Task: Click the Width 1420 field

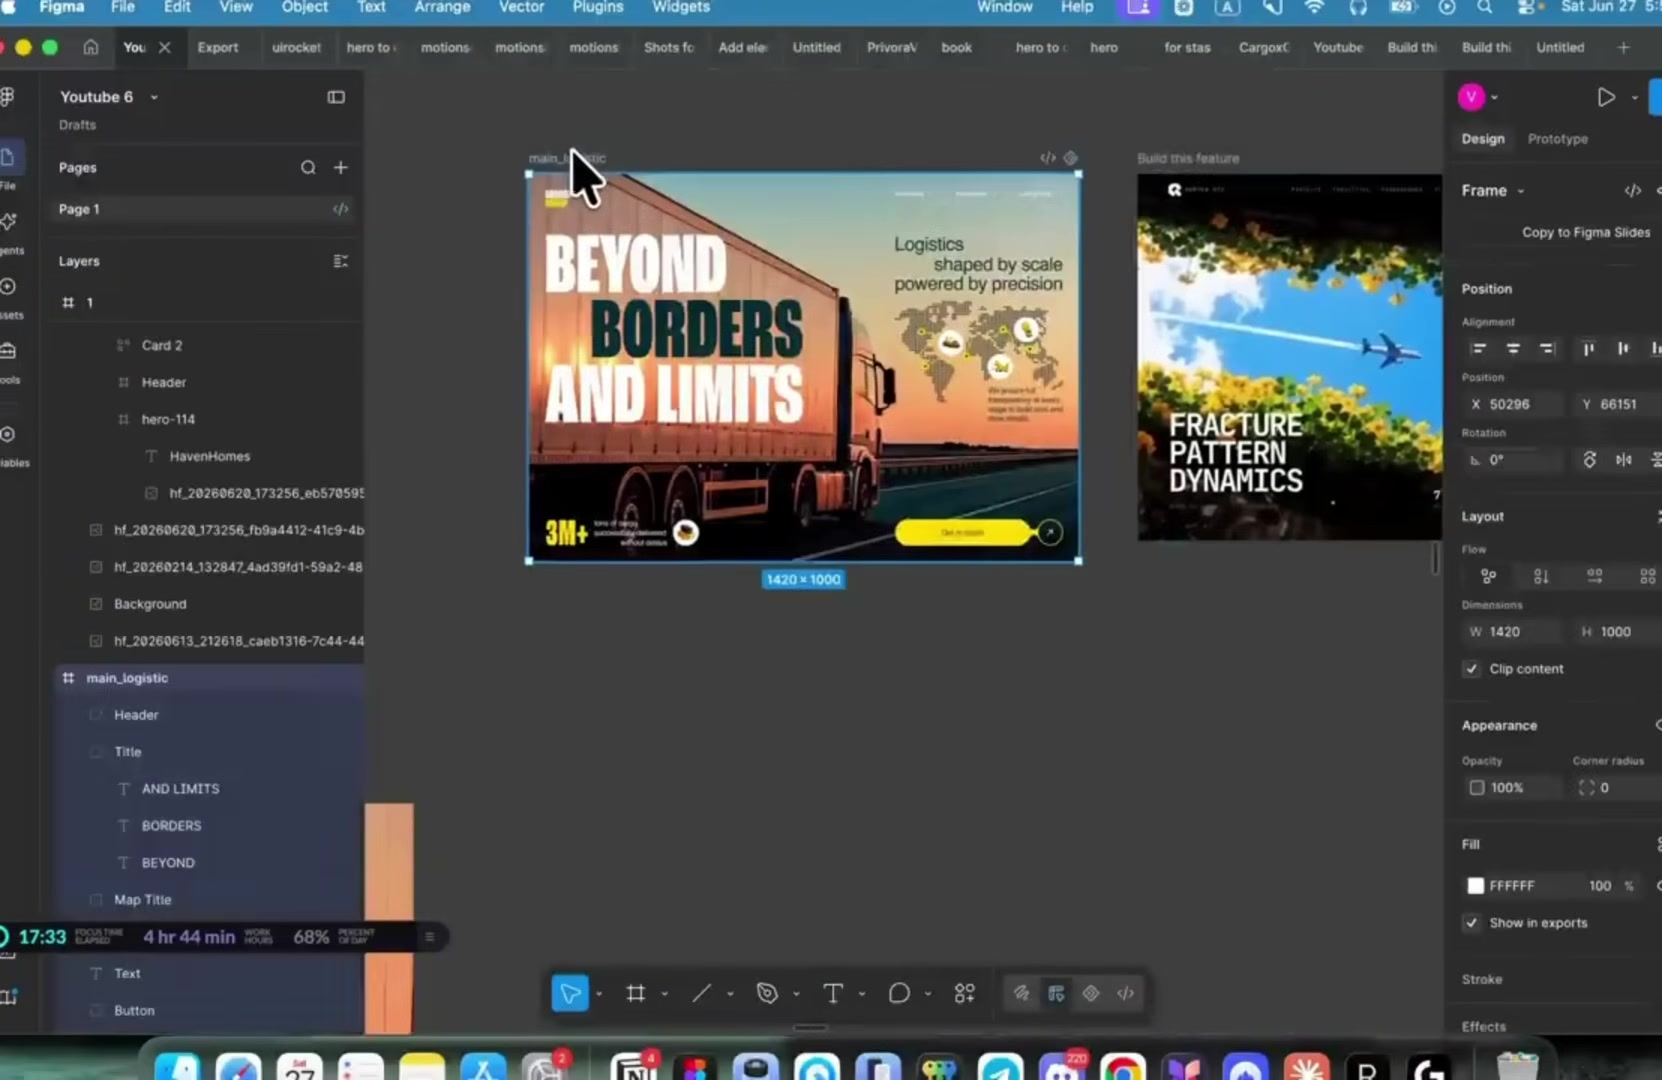Action: pyautogui.click(x=1510, y=632)
